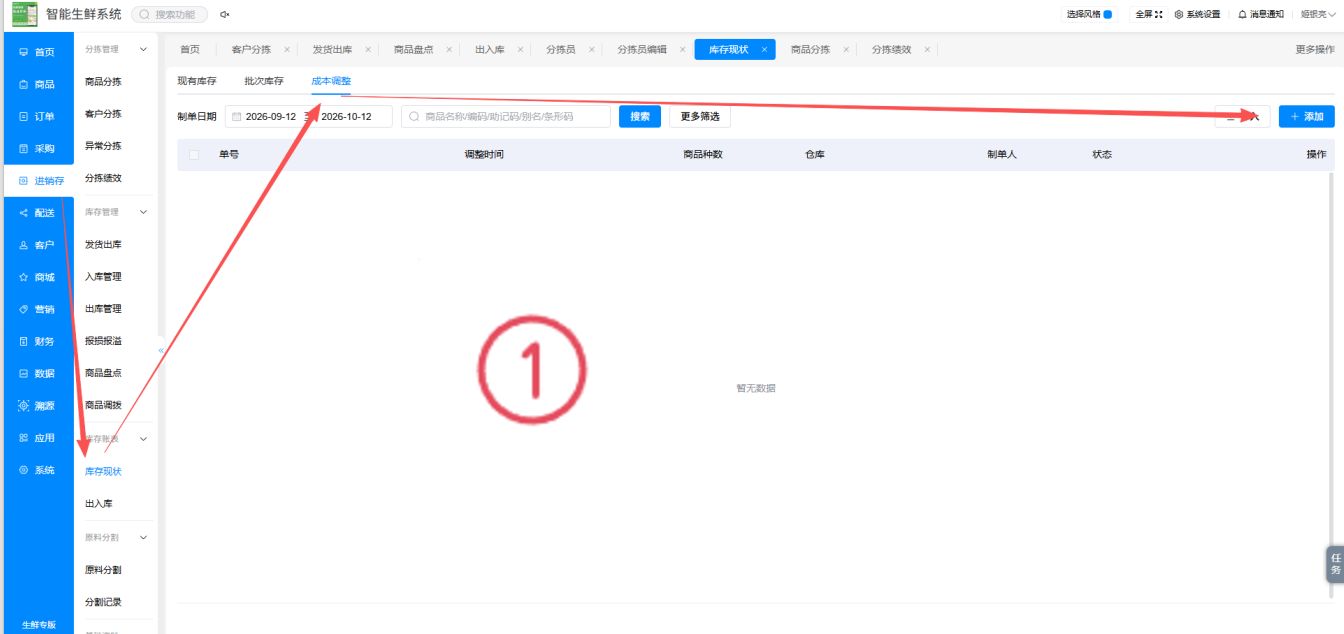Click the speaker icon beside the search box
The height and width of the screenshot is (634, 1344).
click(x=225, y=15)
